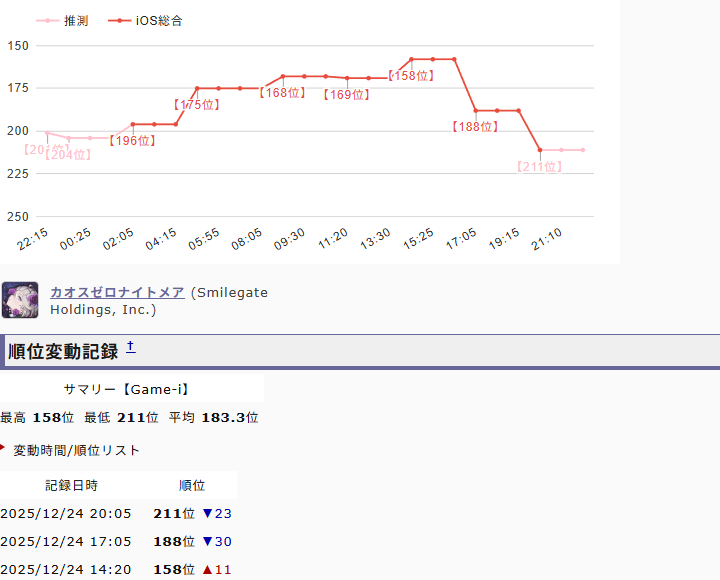
Task: Click the 2025/12/24 20:05 record date
Action: coord(66,513)
